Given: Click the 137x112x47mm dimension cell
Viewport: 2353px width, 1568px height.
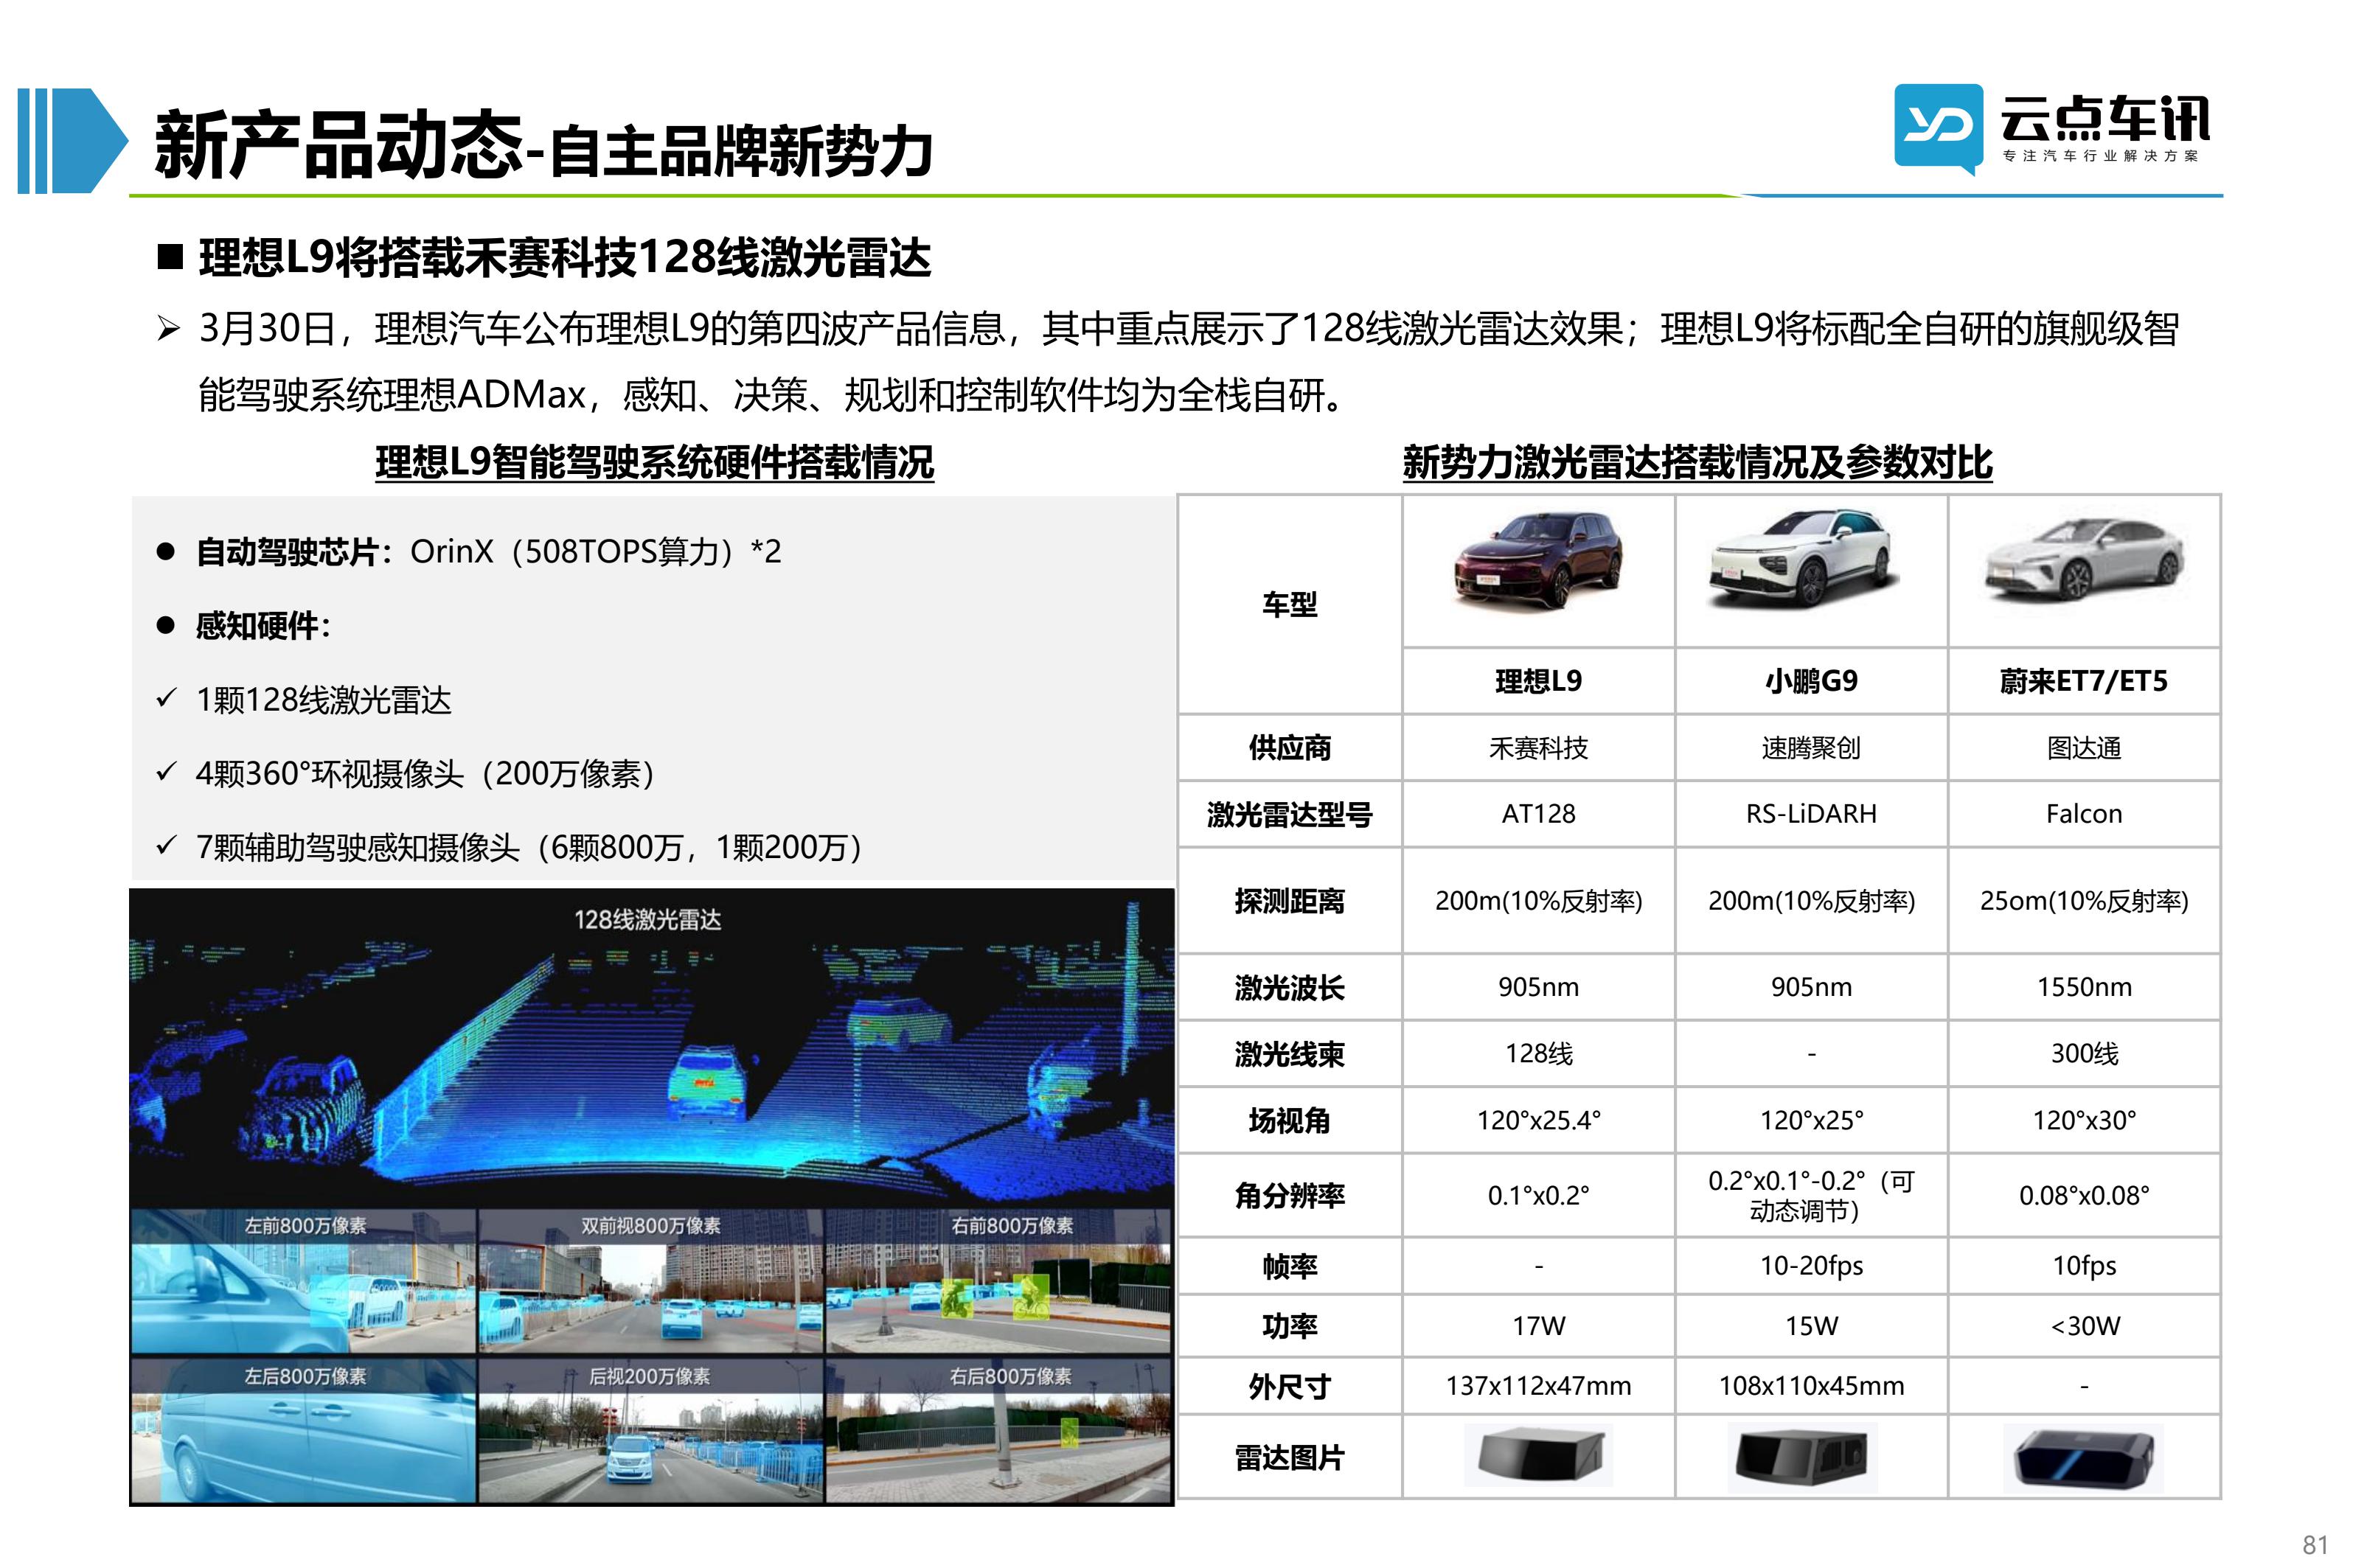Looking at the screenshot, I should click(x=1538, y=1386).
